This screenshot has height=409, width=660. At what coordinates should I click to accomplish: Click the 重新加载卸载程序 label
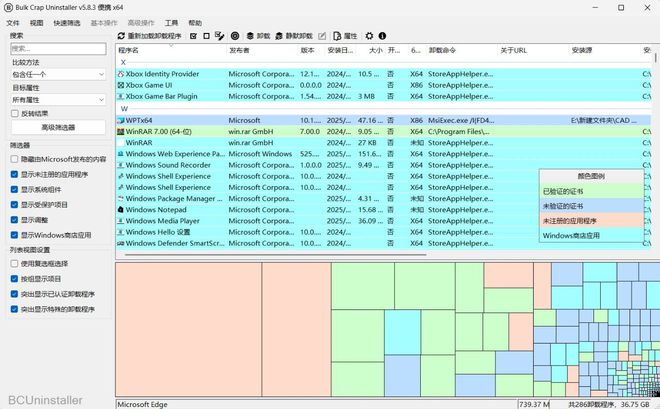coord(154,36)
